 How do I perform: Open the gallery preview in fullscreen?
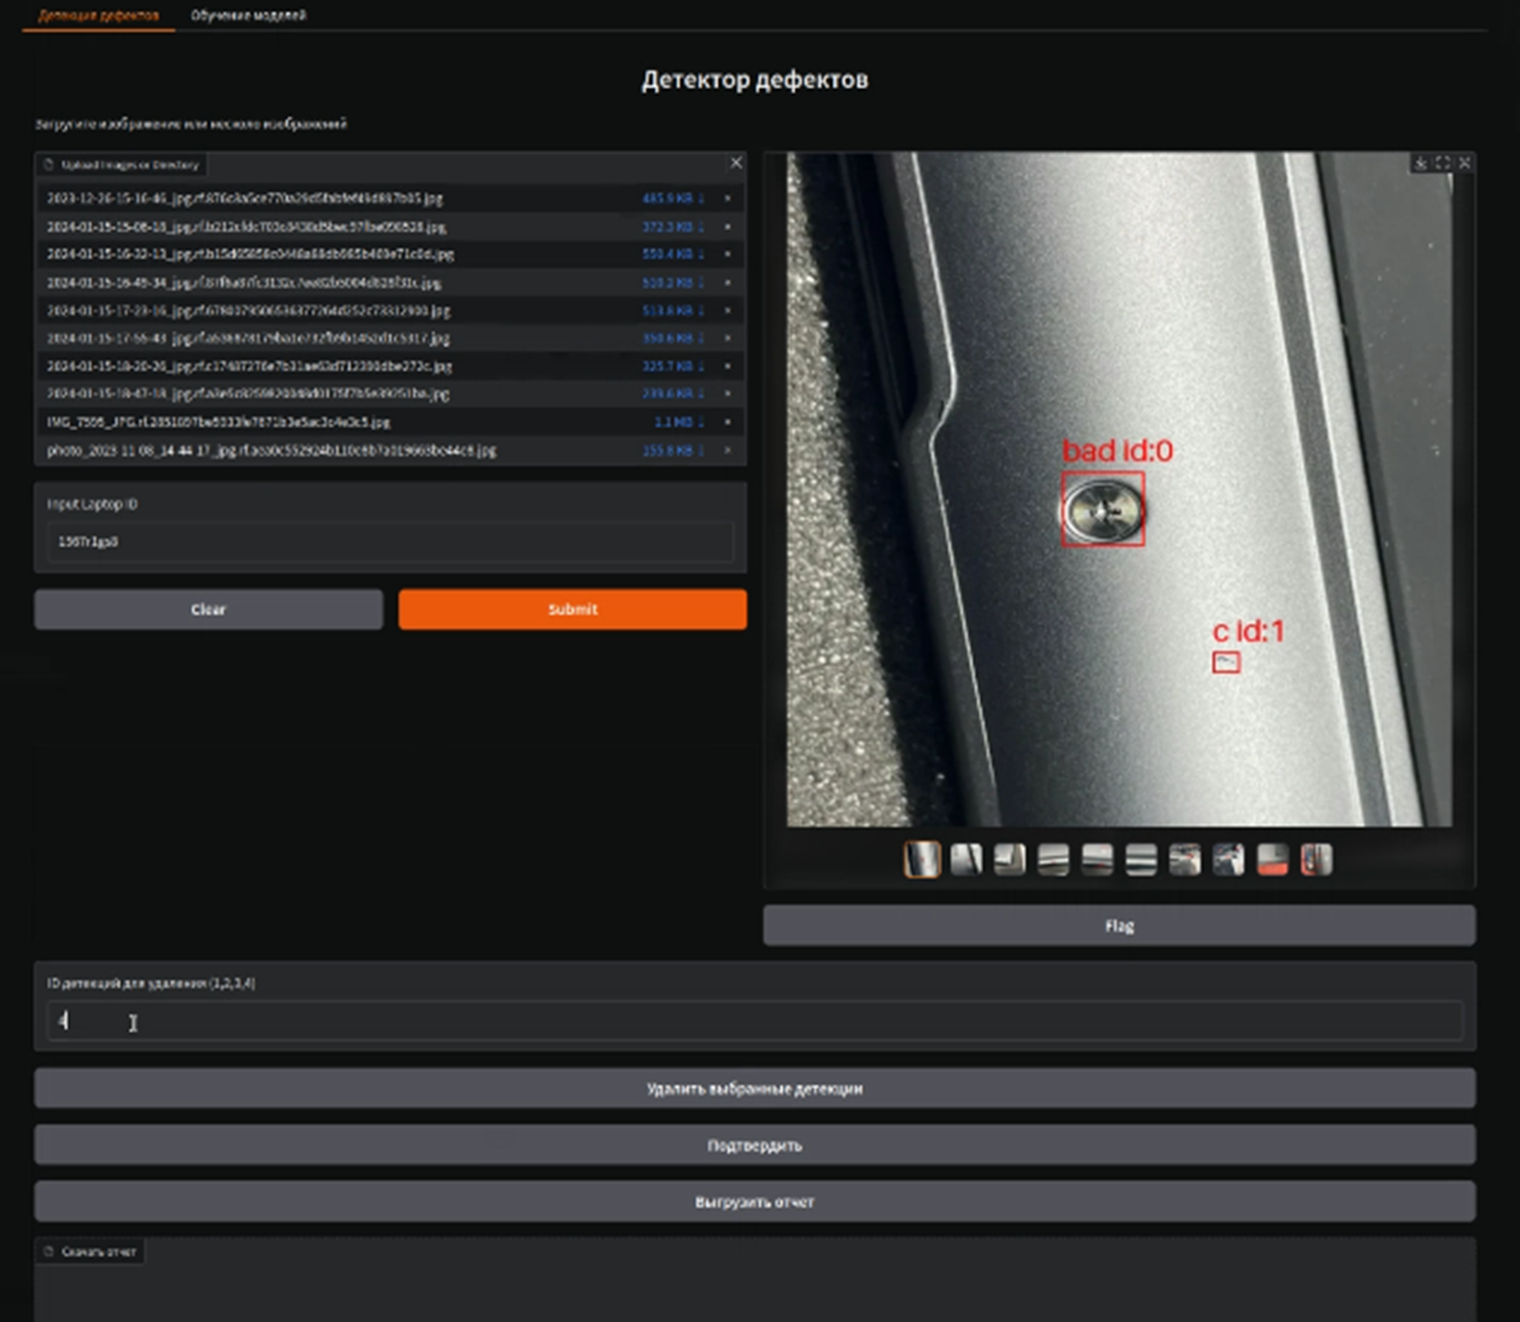(1442, 163)
